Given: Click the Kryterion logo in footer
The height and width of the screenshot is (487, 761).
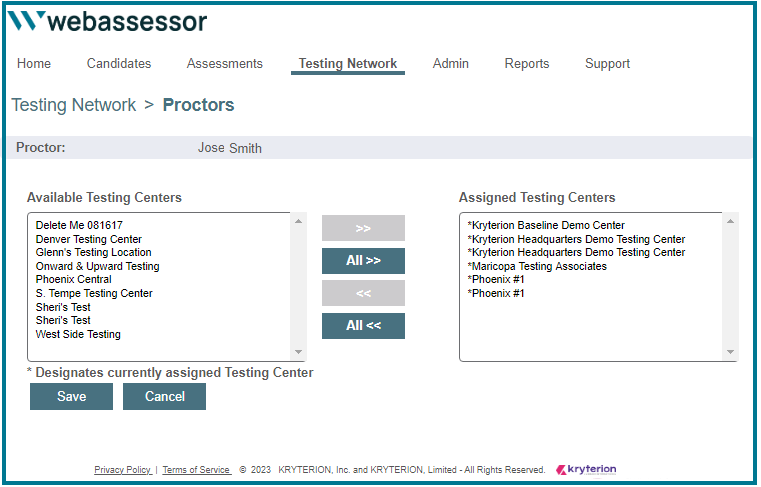Looking at the screenshot, I should click(x=586, y=469).
